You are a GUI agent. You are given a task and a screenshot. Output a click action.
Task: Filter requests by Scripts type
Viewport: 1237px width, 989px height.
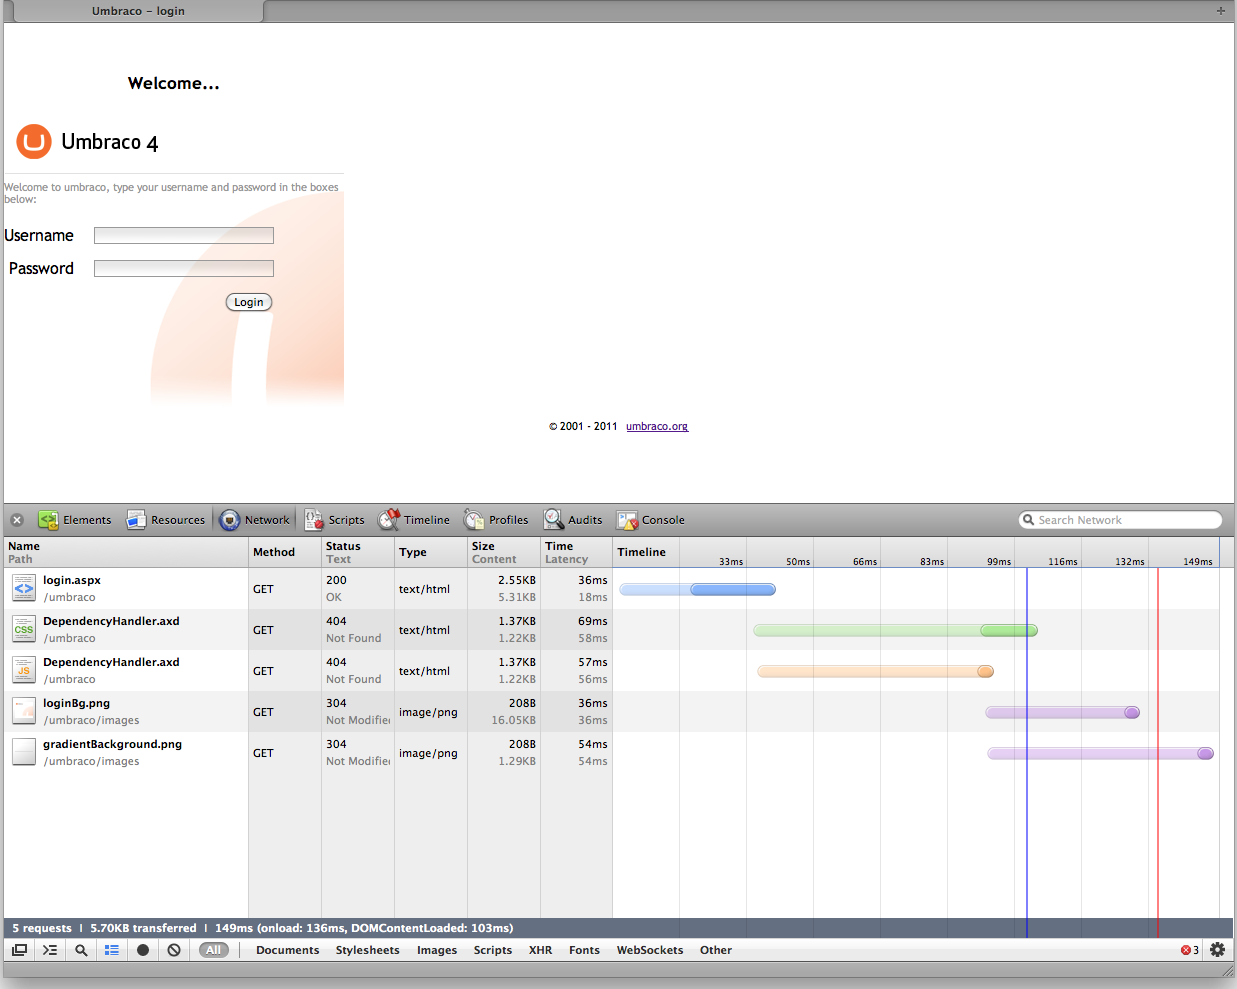point(493,950)
